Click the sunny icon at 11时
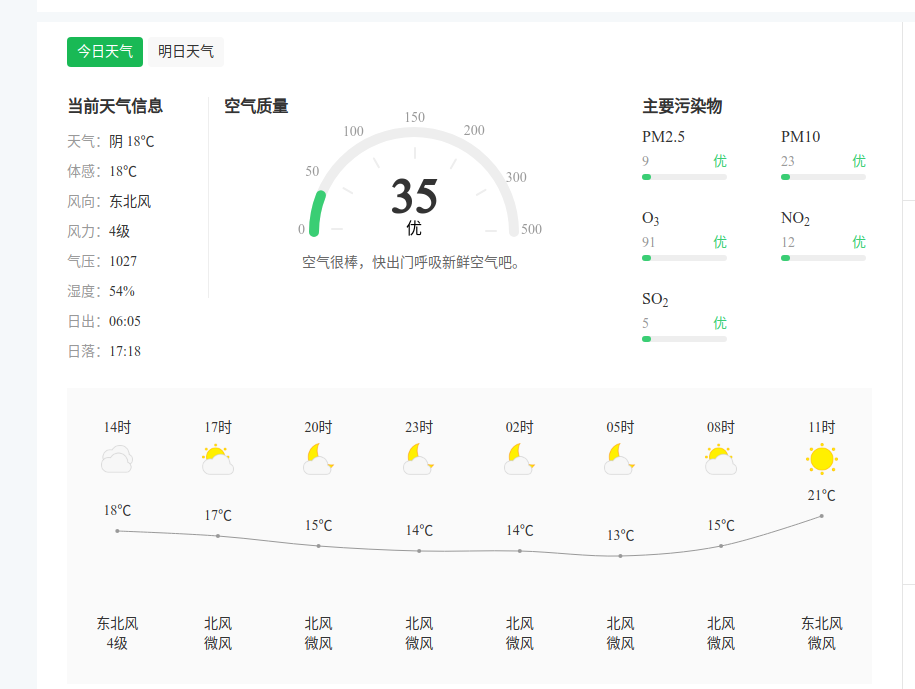Image resolution: width=915 pixels, height=689 pixels. [x=821, y=459]
